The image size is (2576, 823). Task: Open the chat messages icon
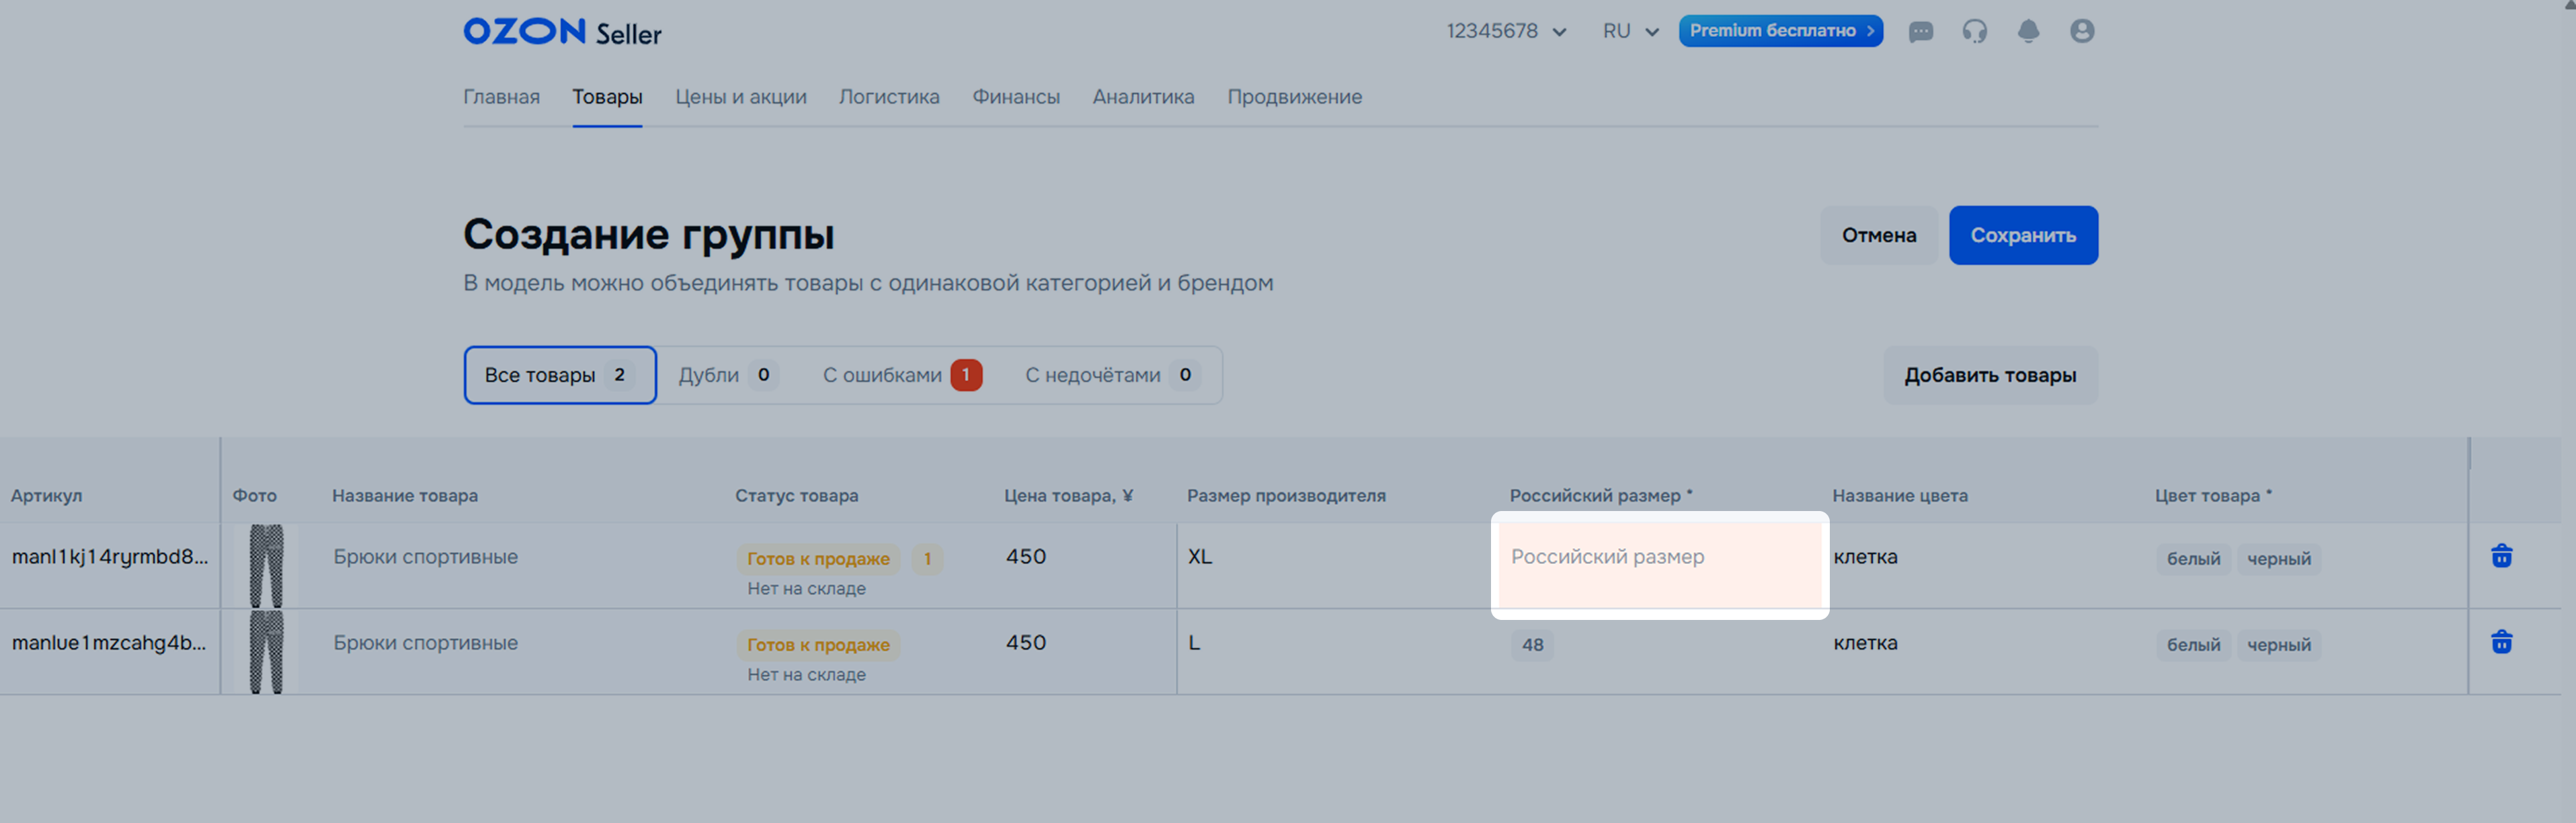point(1920,32)
